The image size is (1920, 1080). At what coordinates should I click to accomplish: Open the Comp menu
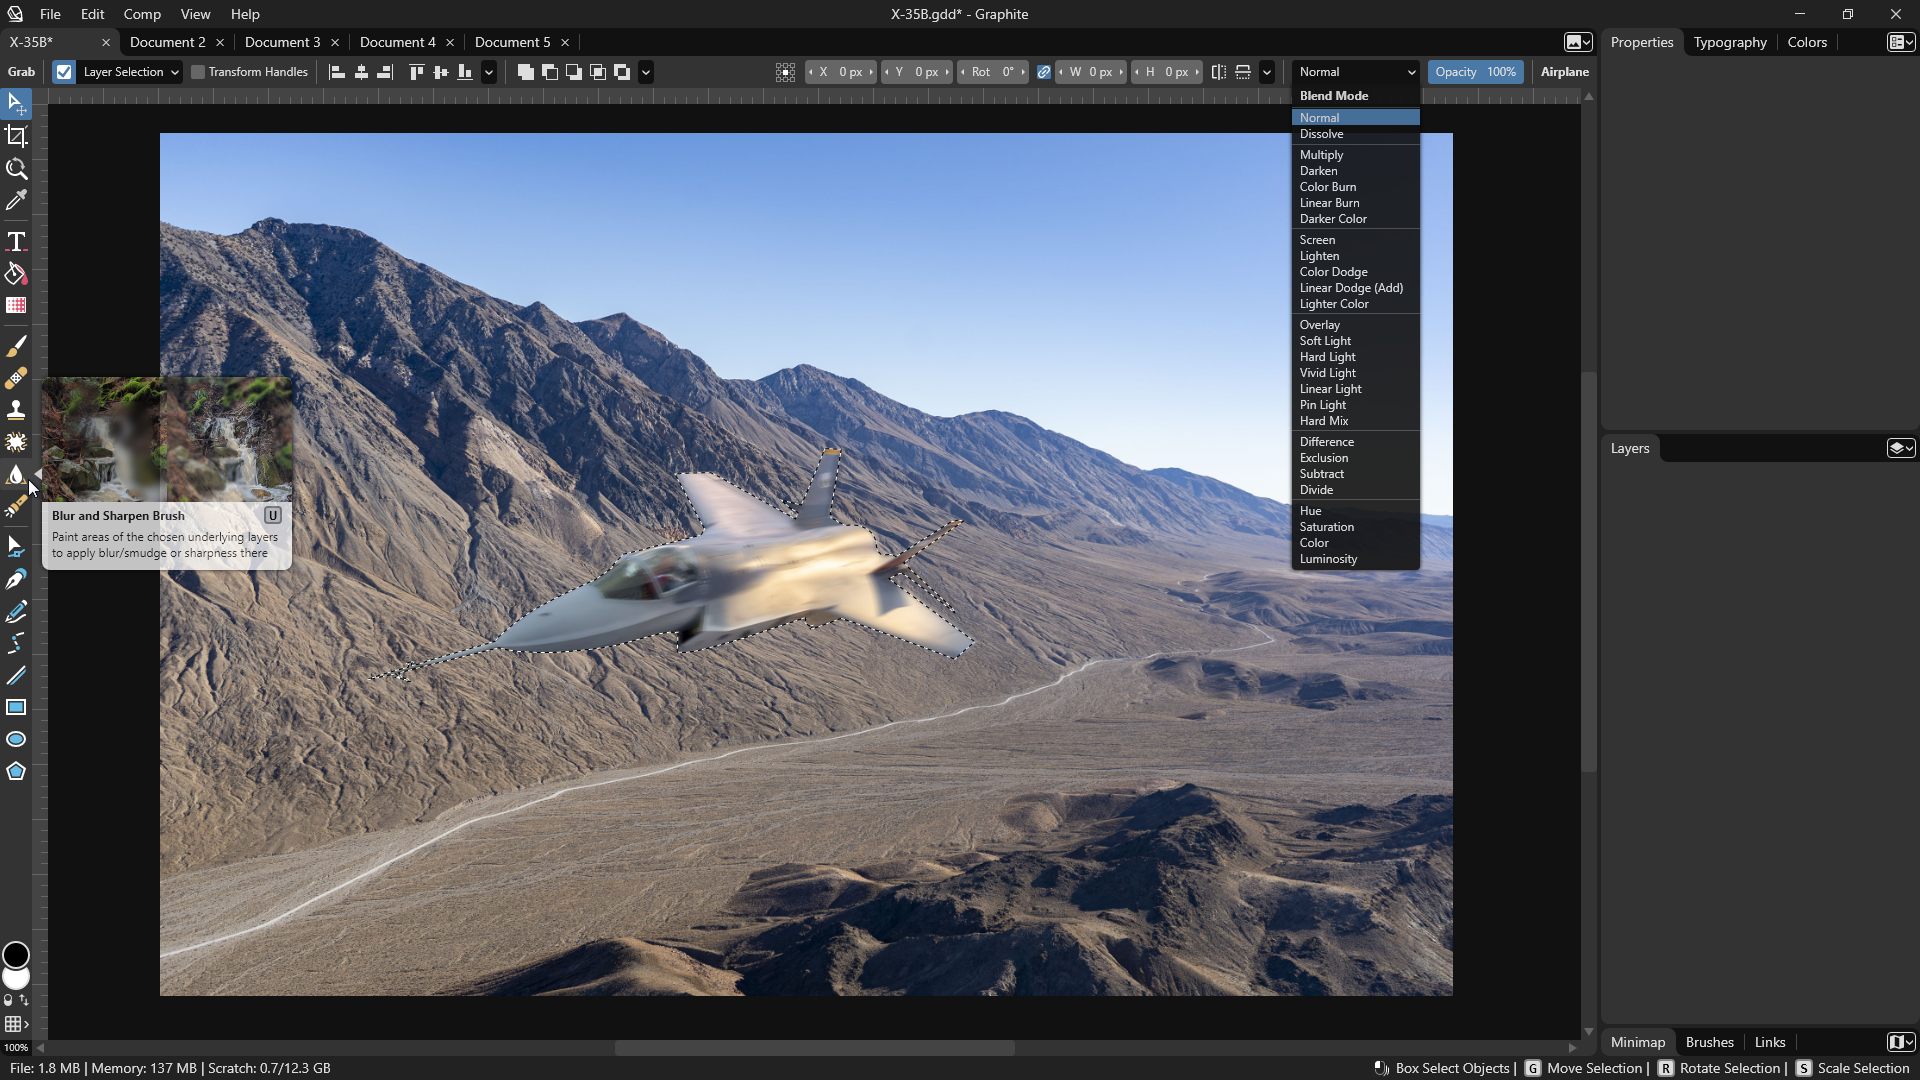pyautogui.click(x=142, y=14)
